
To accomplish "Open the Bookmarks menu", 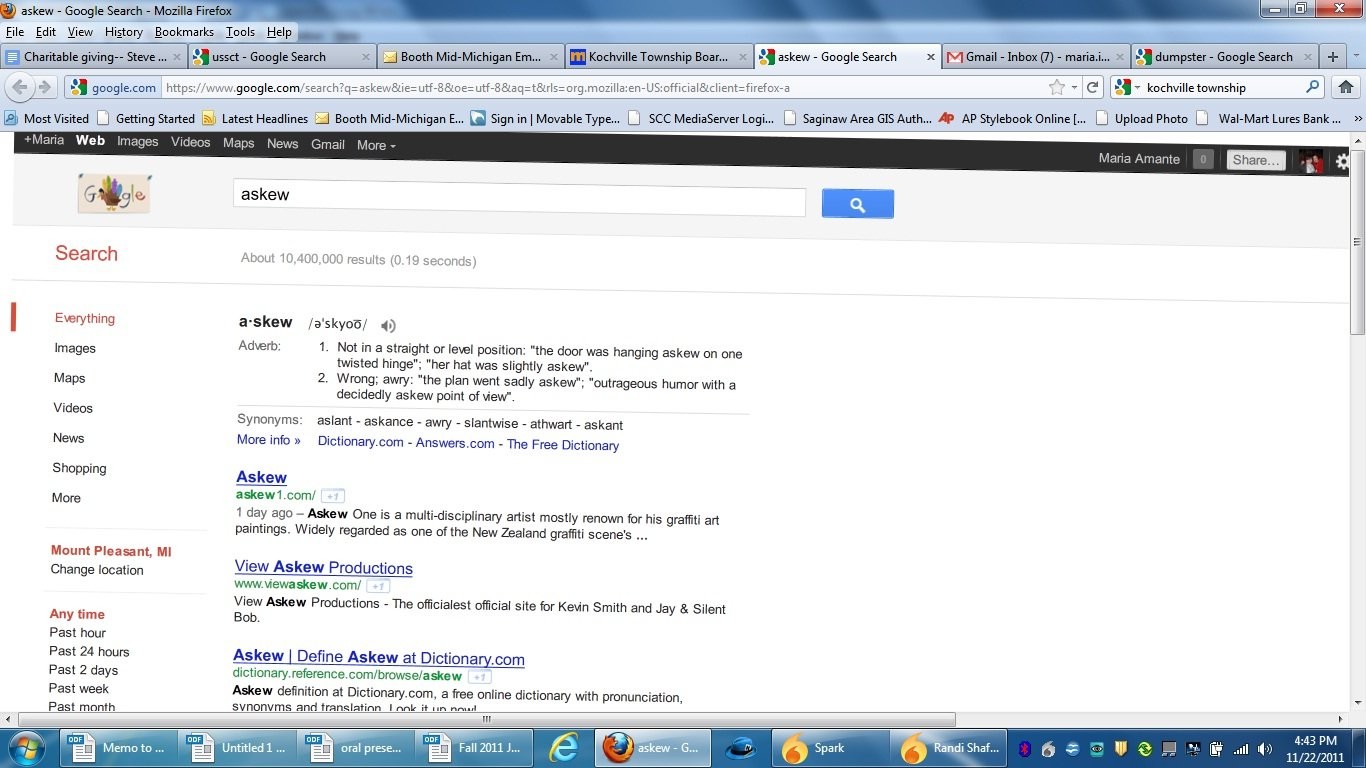I will tap(184, 32).
